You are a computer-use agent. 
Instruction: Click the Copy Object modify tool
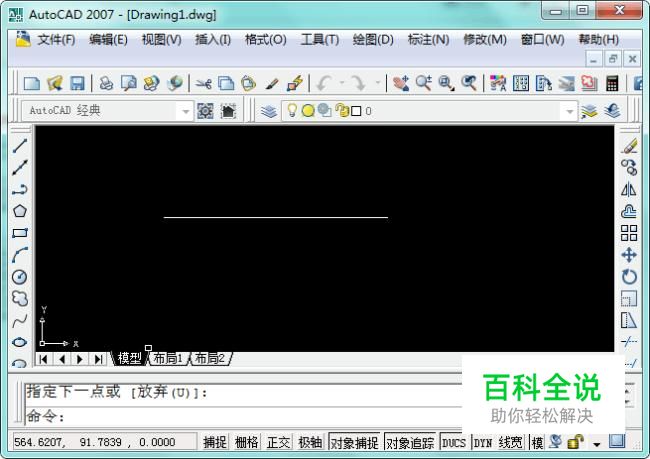[x=629, y=168]
